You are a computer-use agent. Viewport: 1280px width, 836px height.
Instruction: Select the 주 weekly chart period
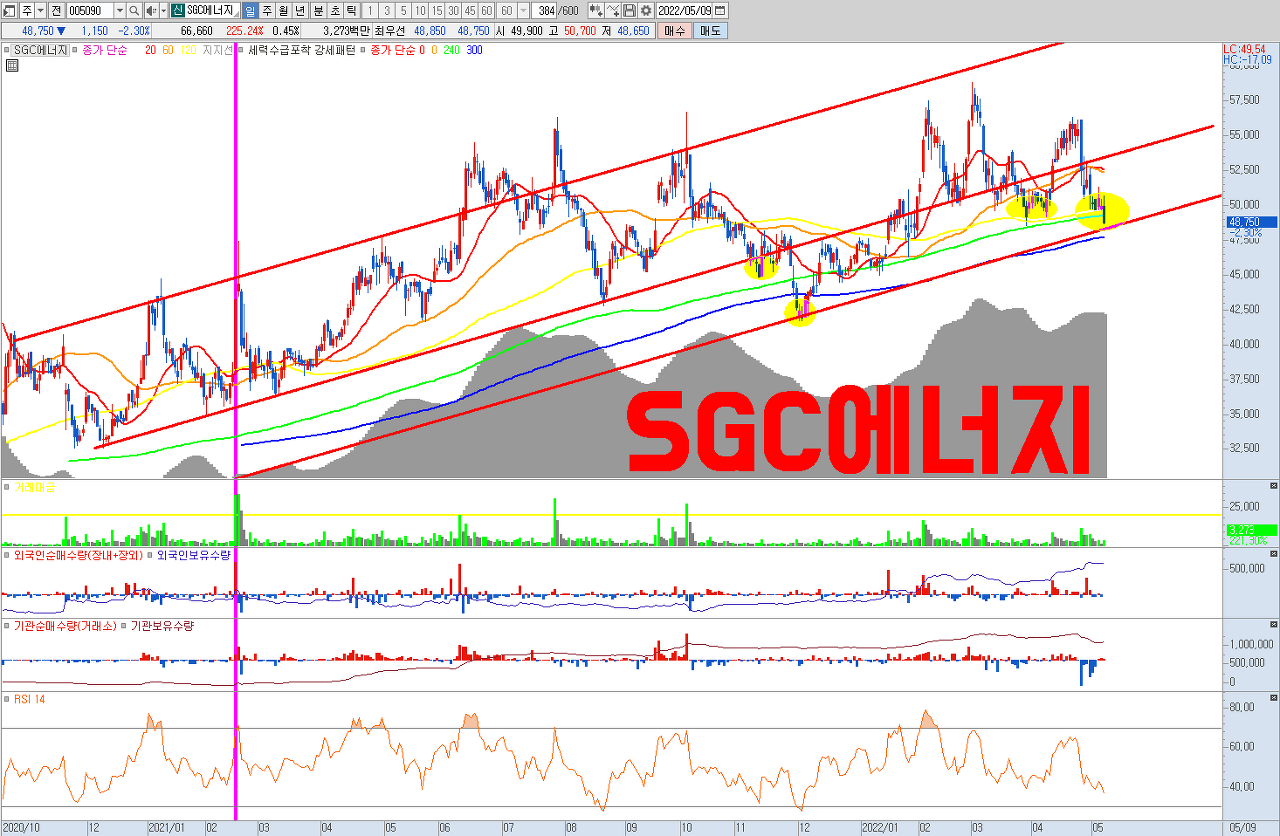pos(267,10)
